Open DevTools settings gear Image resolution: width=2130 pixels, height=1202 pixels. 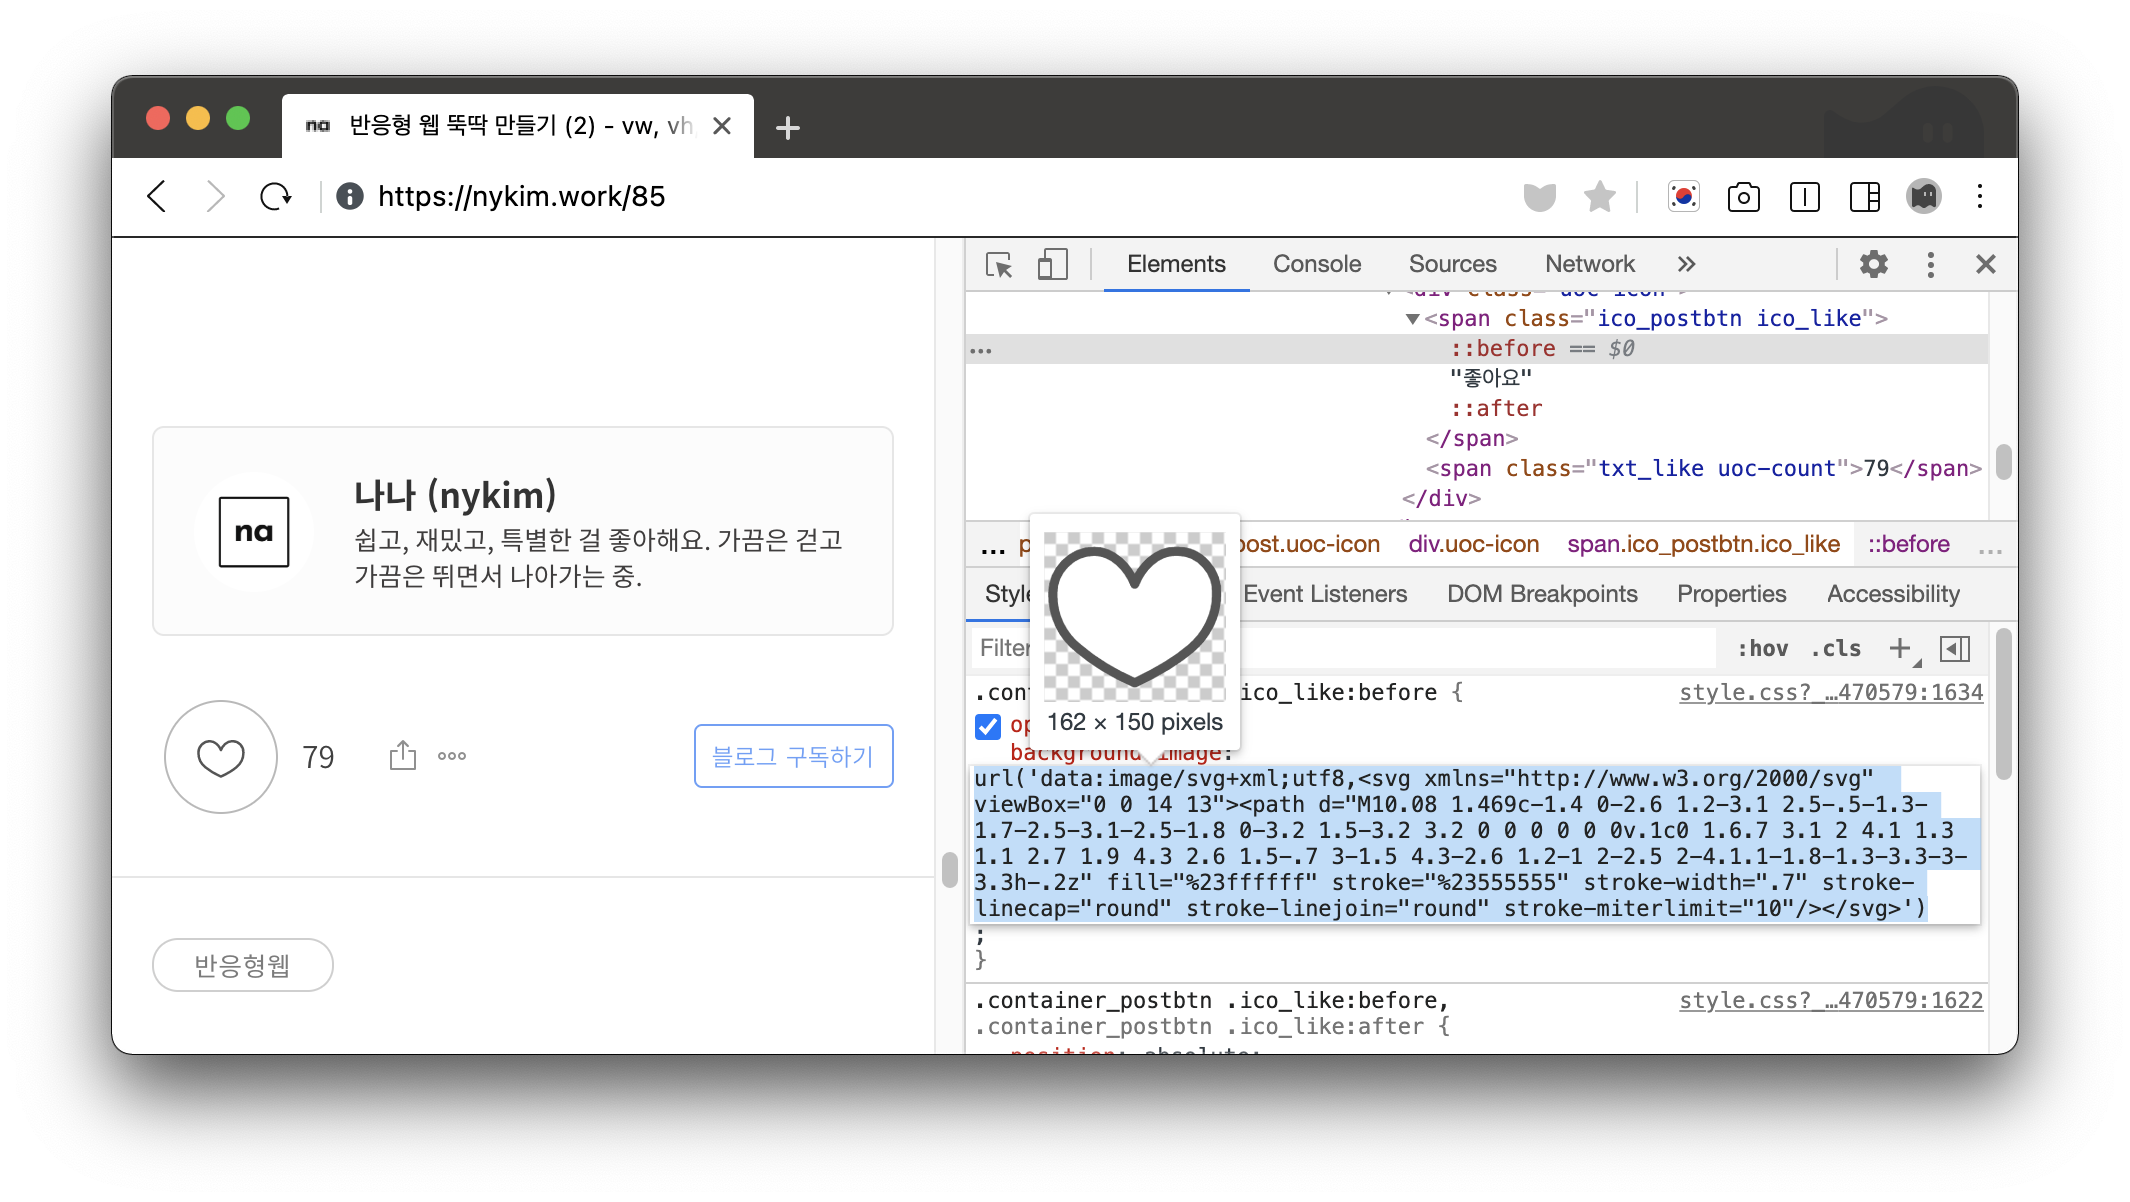tap(1873, 265)
